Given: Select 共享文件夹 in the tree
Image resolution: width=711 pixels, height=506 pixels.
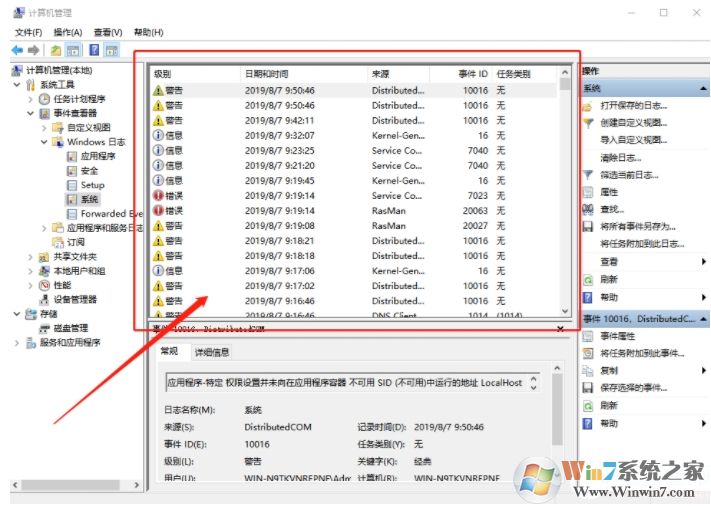Looking at the screenshot, I should click(x=75, y=257).
